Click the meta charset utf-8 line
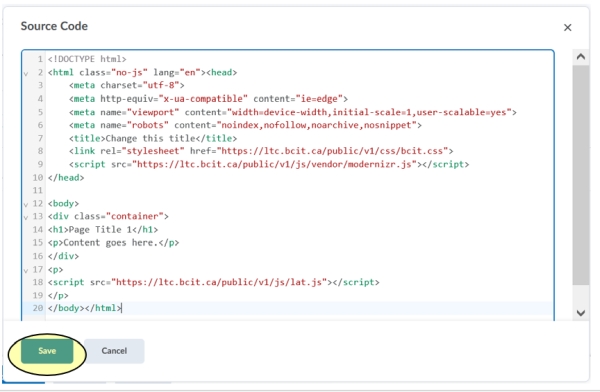 [x=126, y=85]
